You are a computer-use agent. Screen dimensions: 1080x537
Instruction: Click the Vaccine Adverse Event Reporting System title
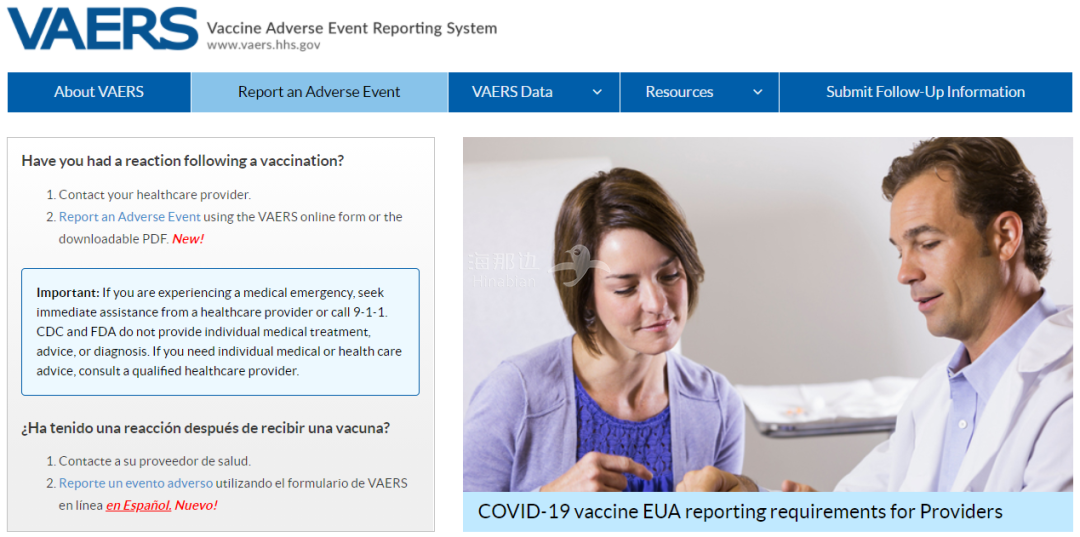click(x=351, y=28)
